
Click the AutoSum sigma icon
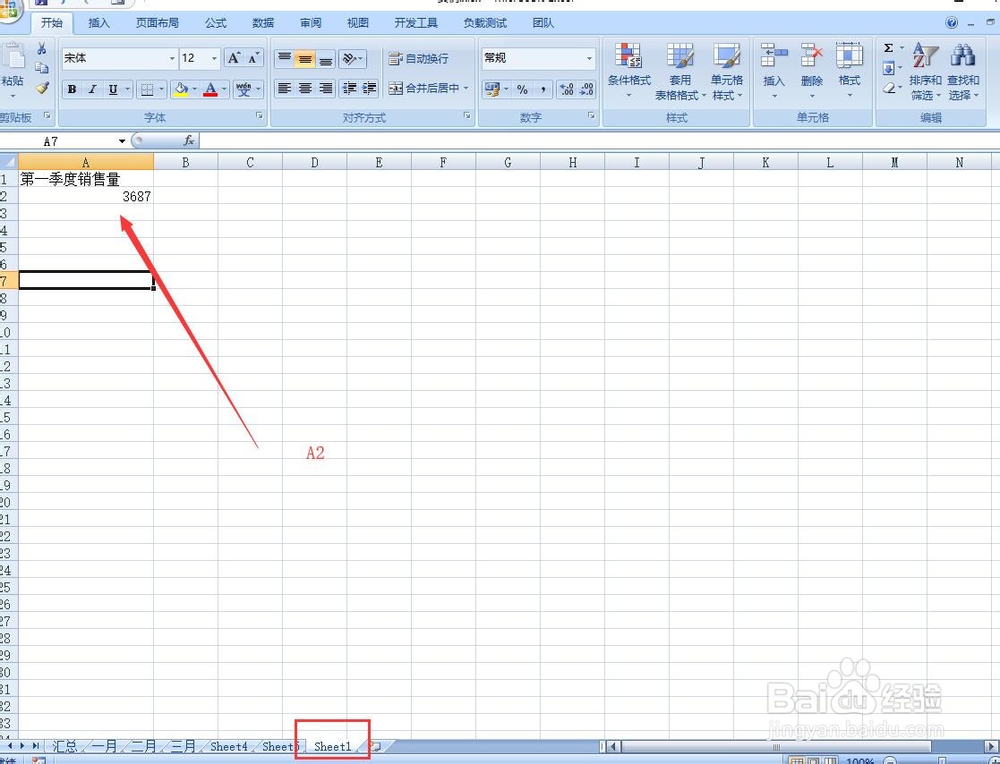click(888, 48)
